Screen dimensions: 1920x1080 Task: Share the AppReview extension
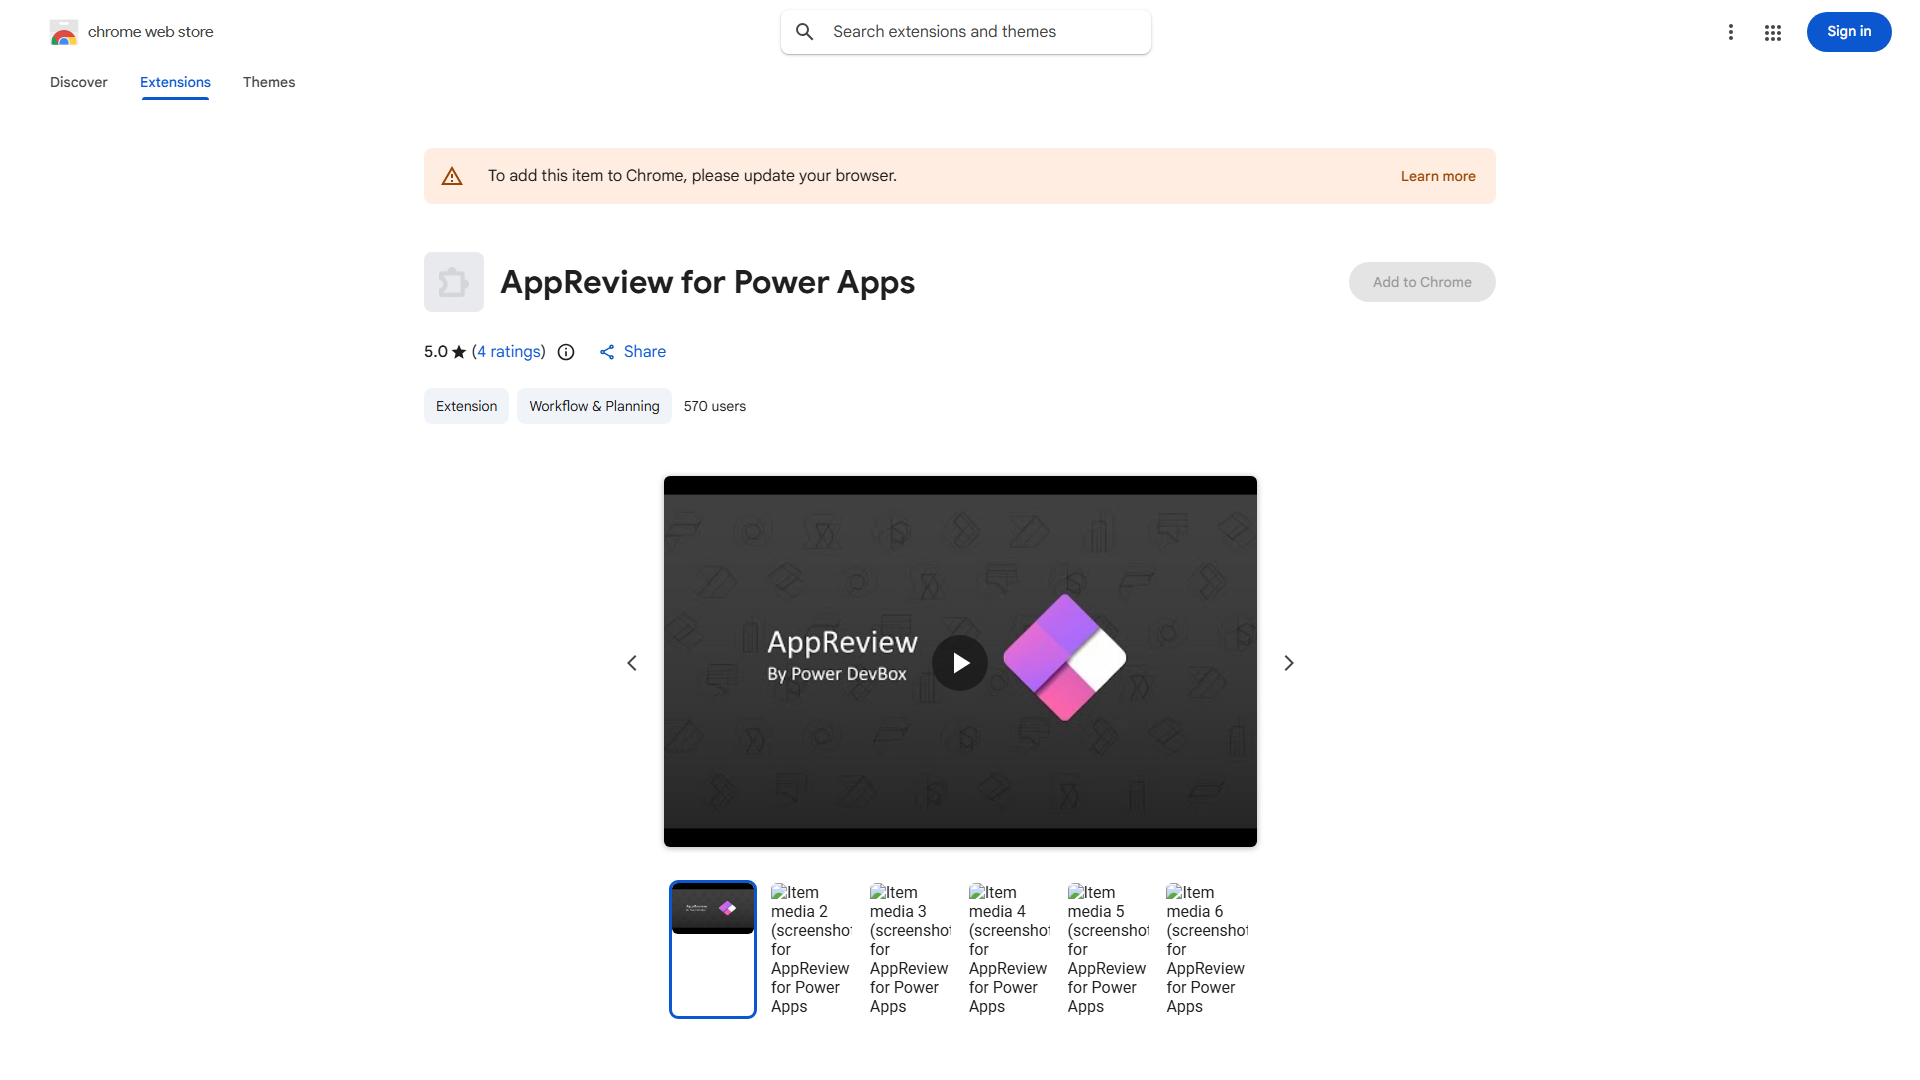632,351
